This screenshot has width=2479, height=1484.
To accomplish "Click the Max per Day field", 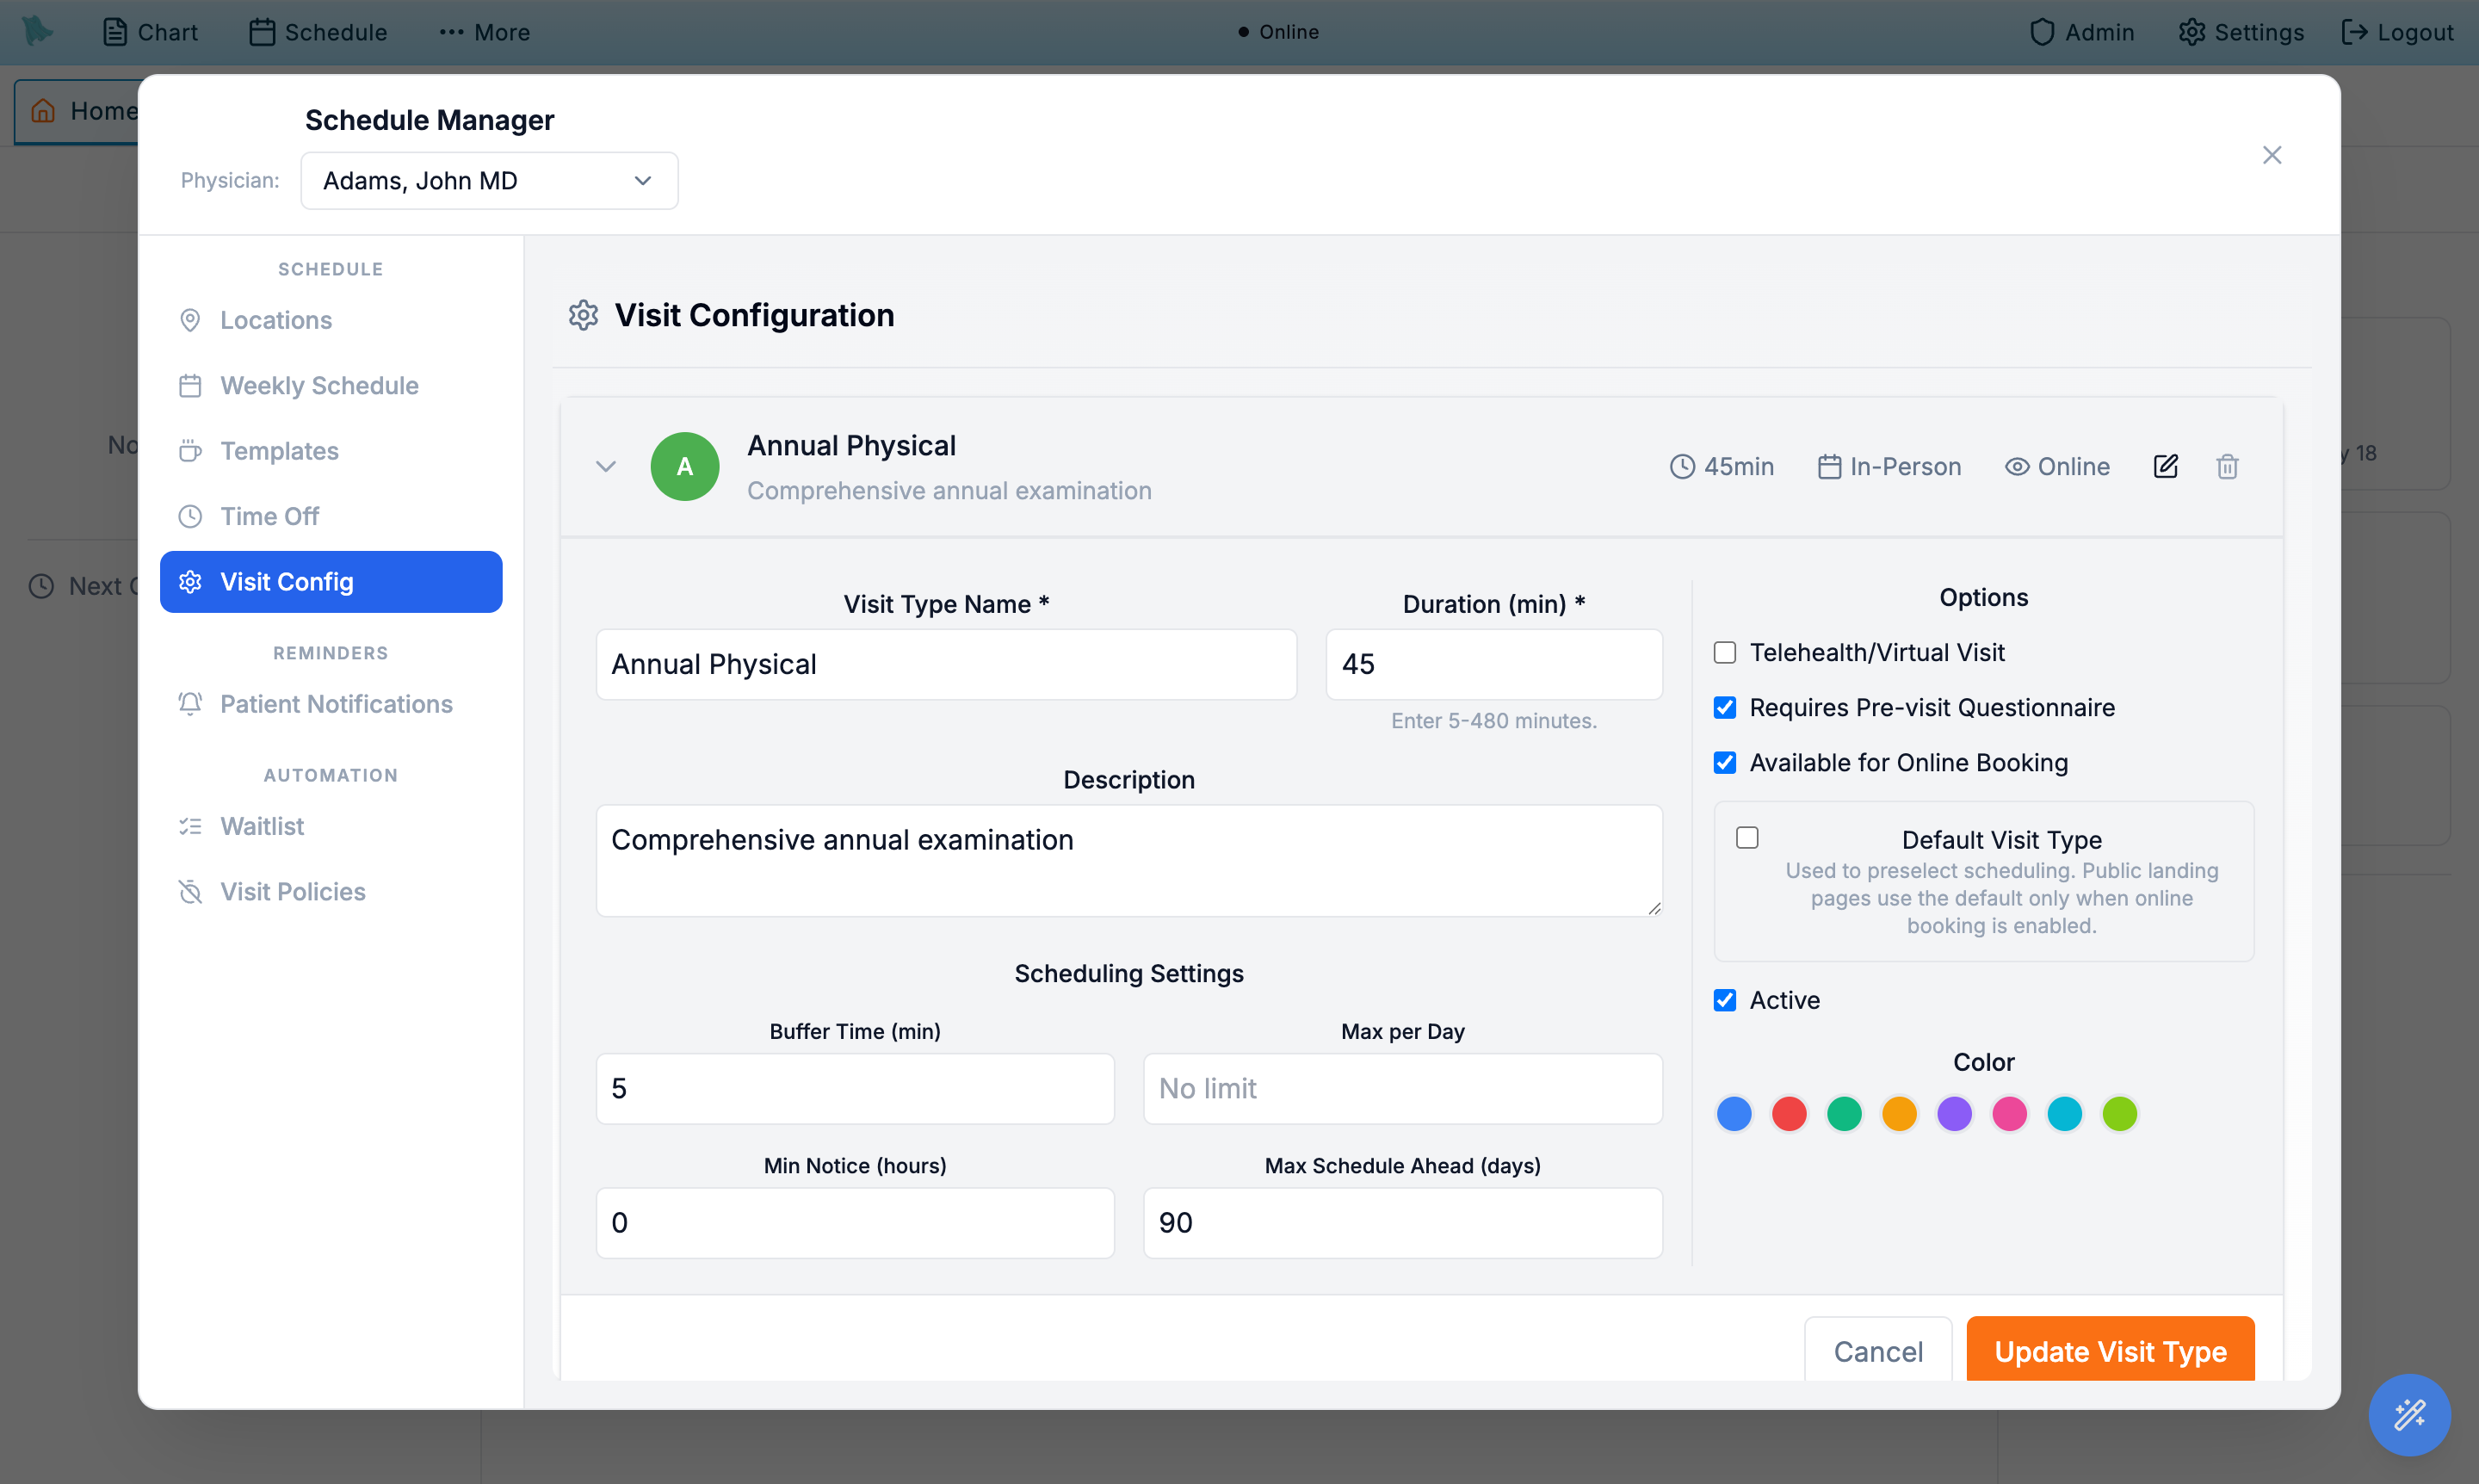I will click(1403, 1088).
